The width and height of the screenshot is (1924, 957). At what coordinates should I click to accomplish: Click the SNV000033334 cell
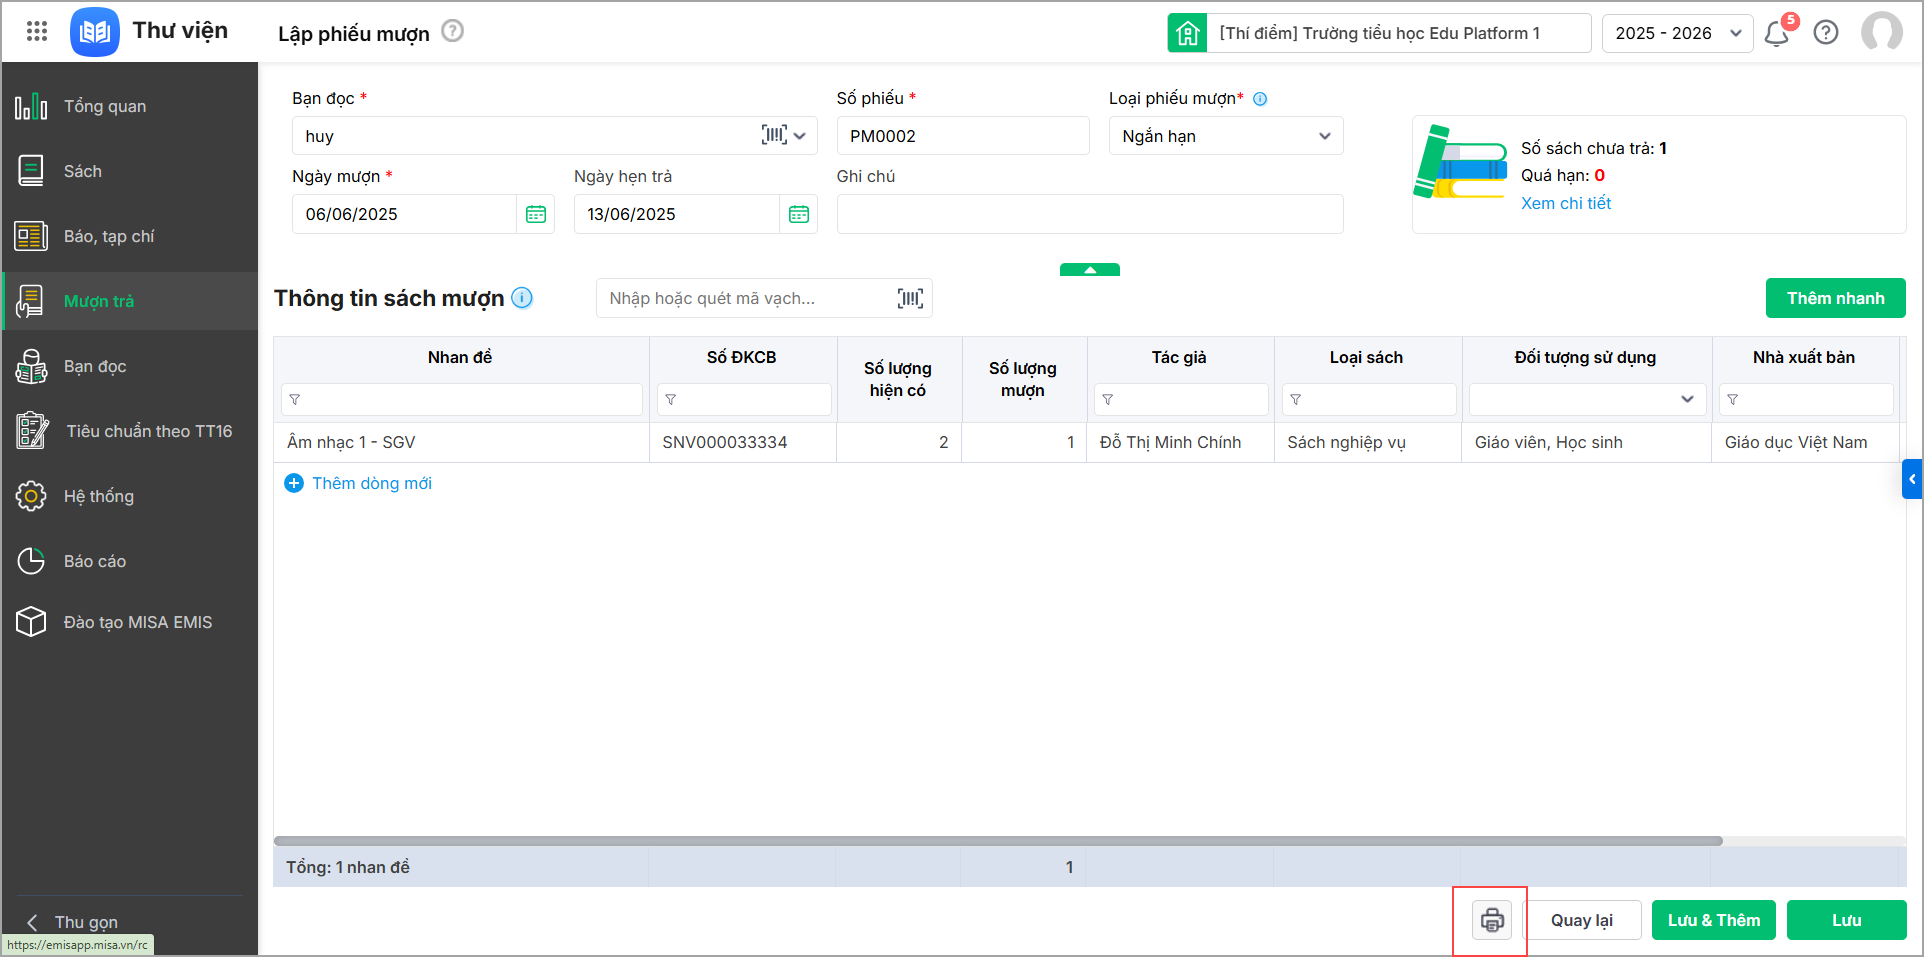[x=743, y=442]
